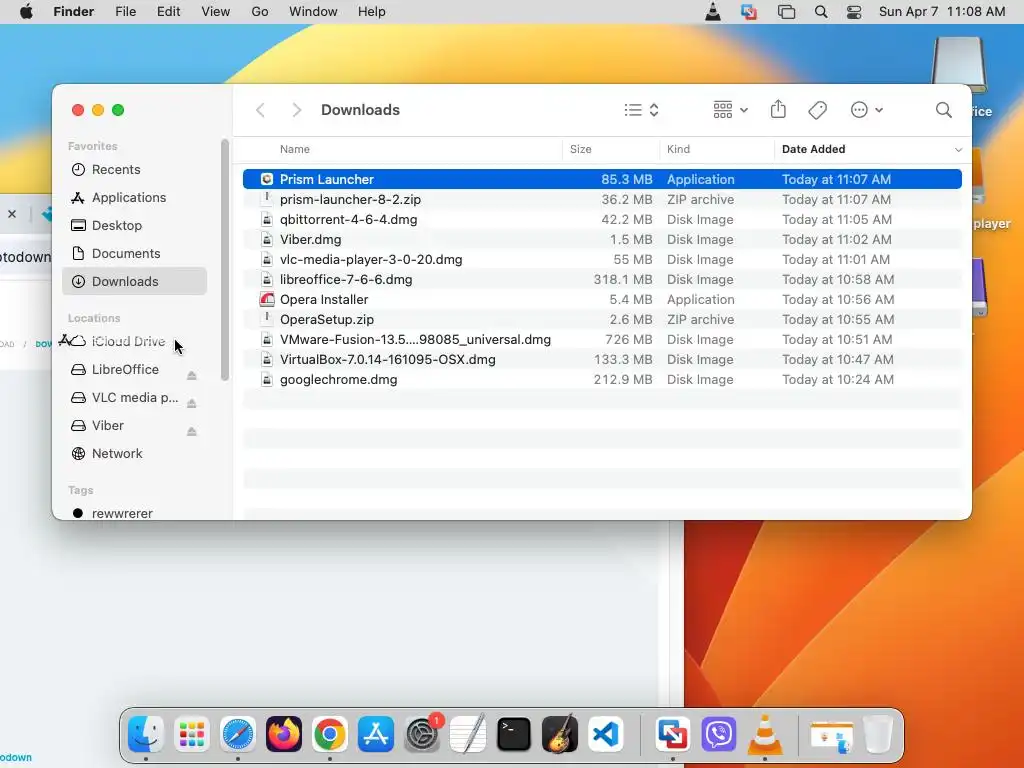Open Control Center in the menu bar
The height and width of the screenshot is (768, 1024).
coord(854,12)
